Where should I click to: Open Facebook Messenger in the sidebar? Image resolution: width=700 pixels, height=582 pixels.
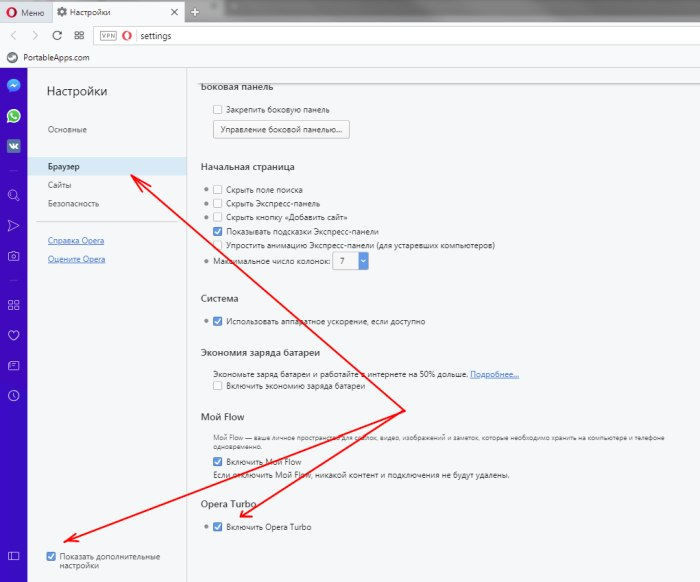(x=14, y=86)
